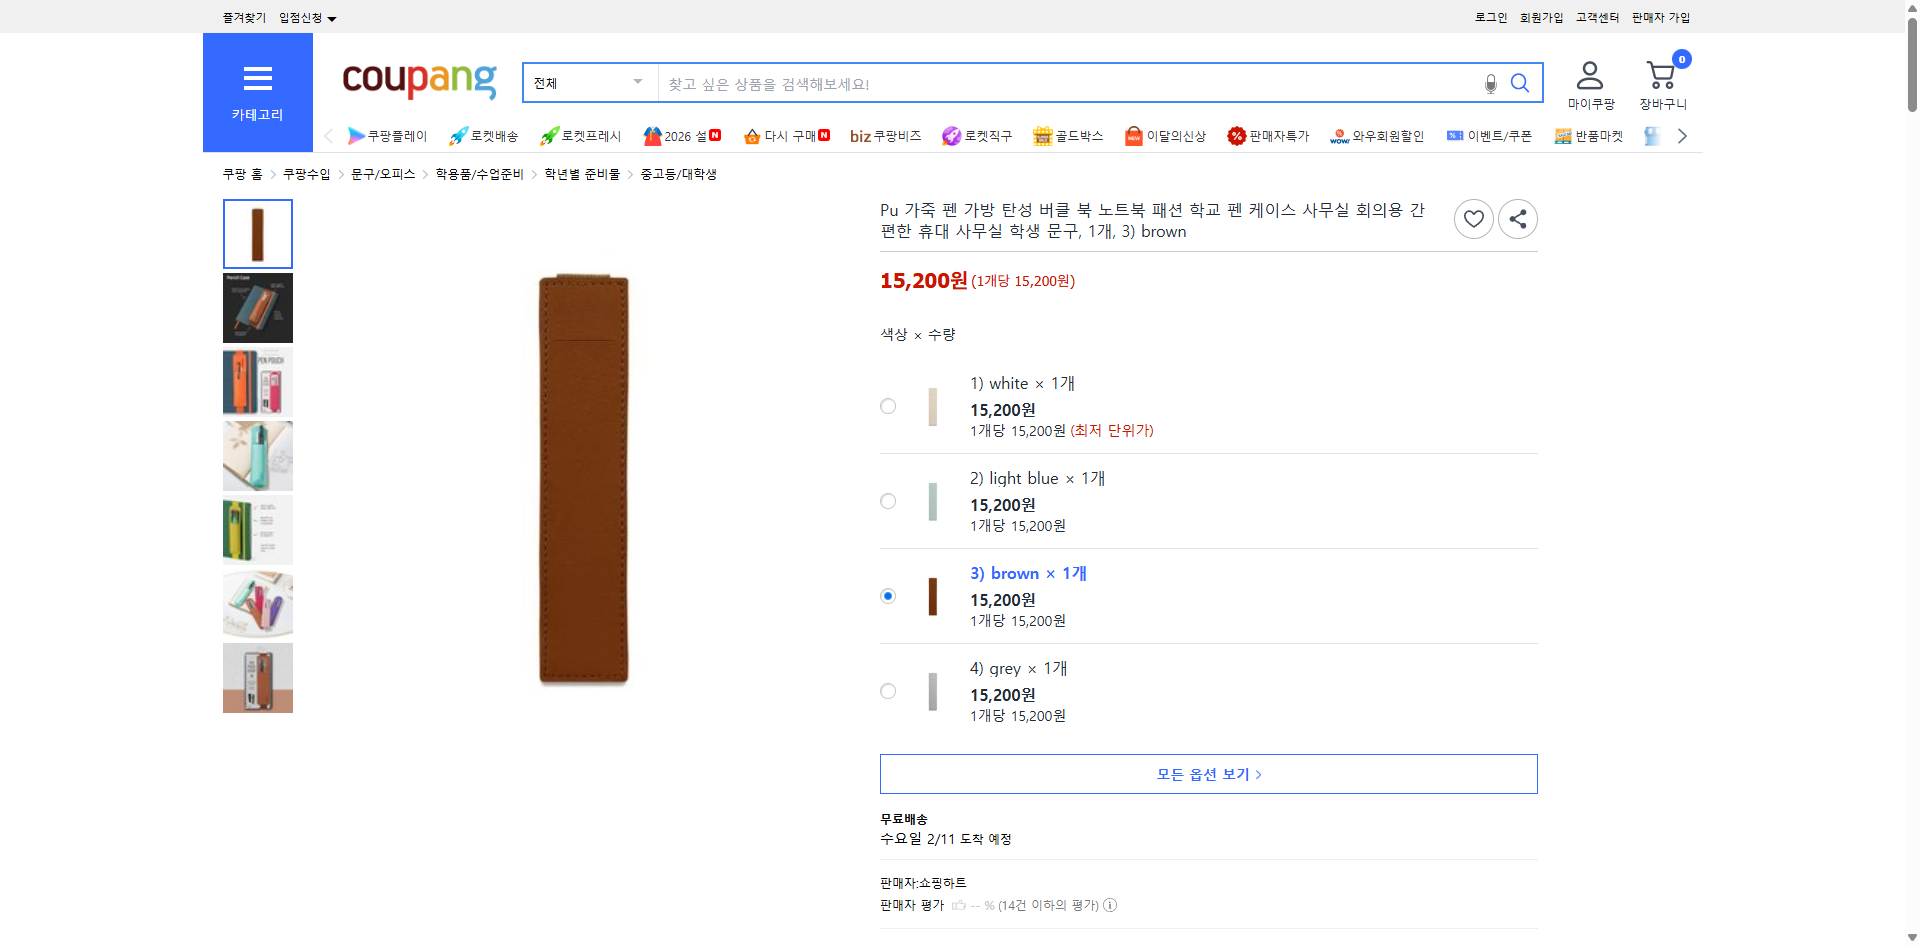1920x945 pixels.
Task: Navigate to 문구/오피스 breadcrumb
Action: click(x=382, y=173)
